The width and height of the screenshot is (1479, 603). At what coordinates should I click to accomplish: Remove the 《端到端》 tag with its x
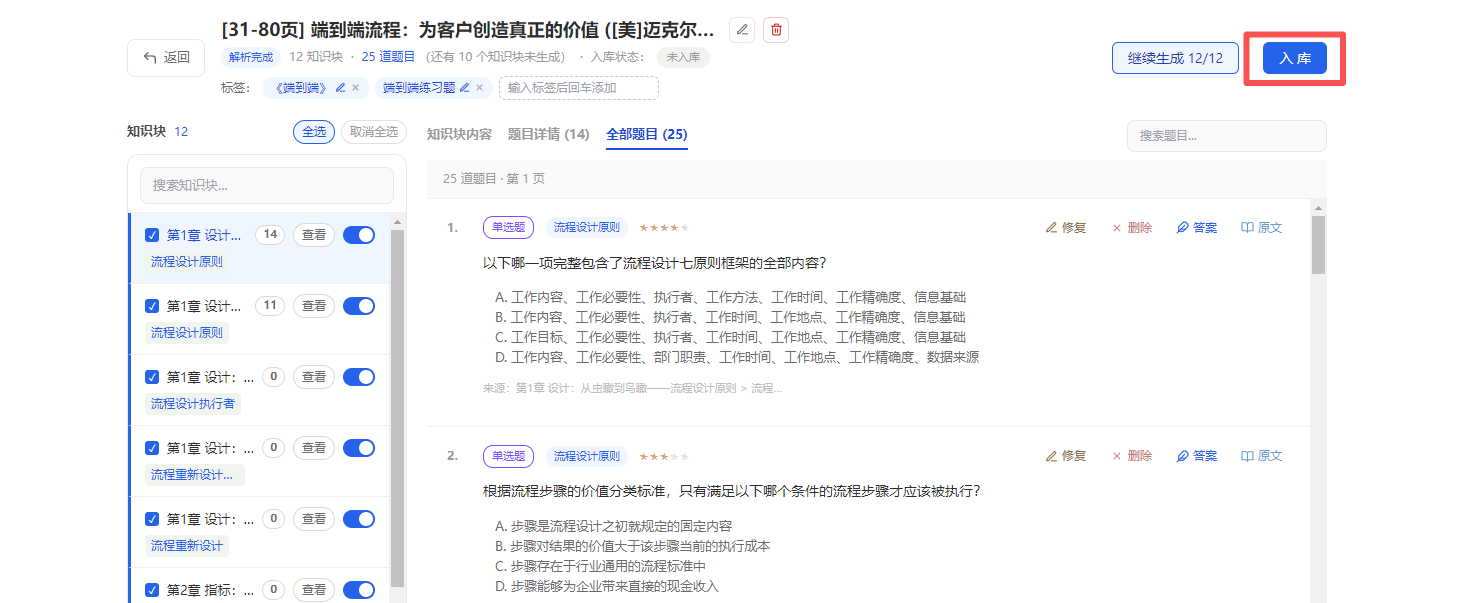[x=355, y=88]
